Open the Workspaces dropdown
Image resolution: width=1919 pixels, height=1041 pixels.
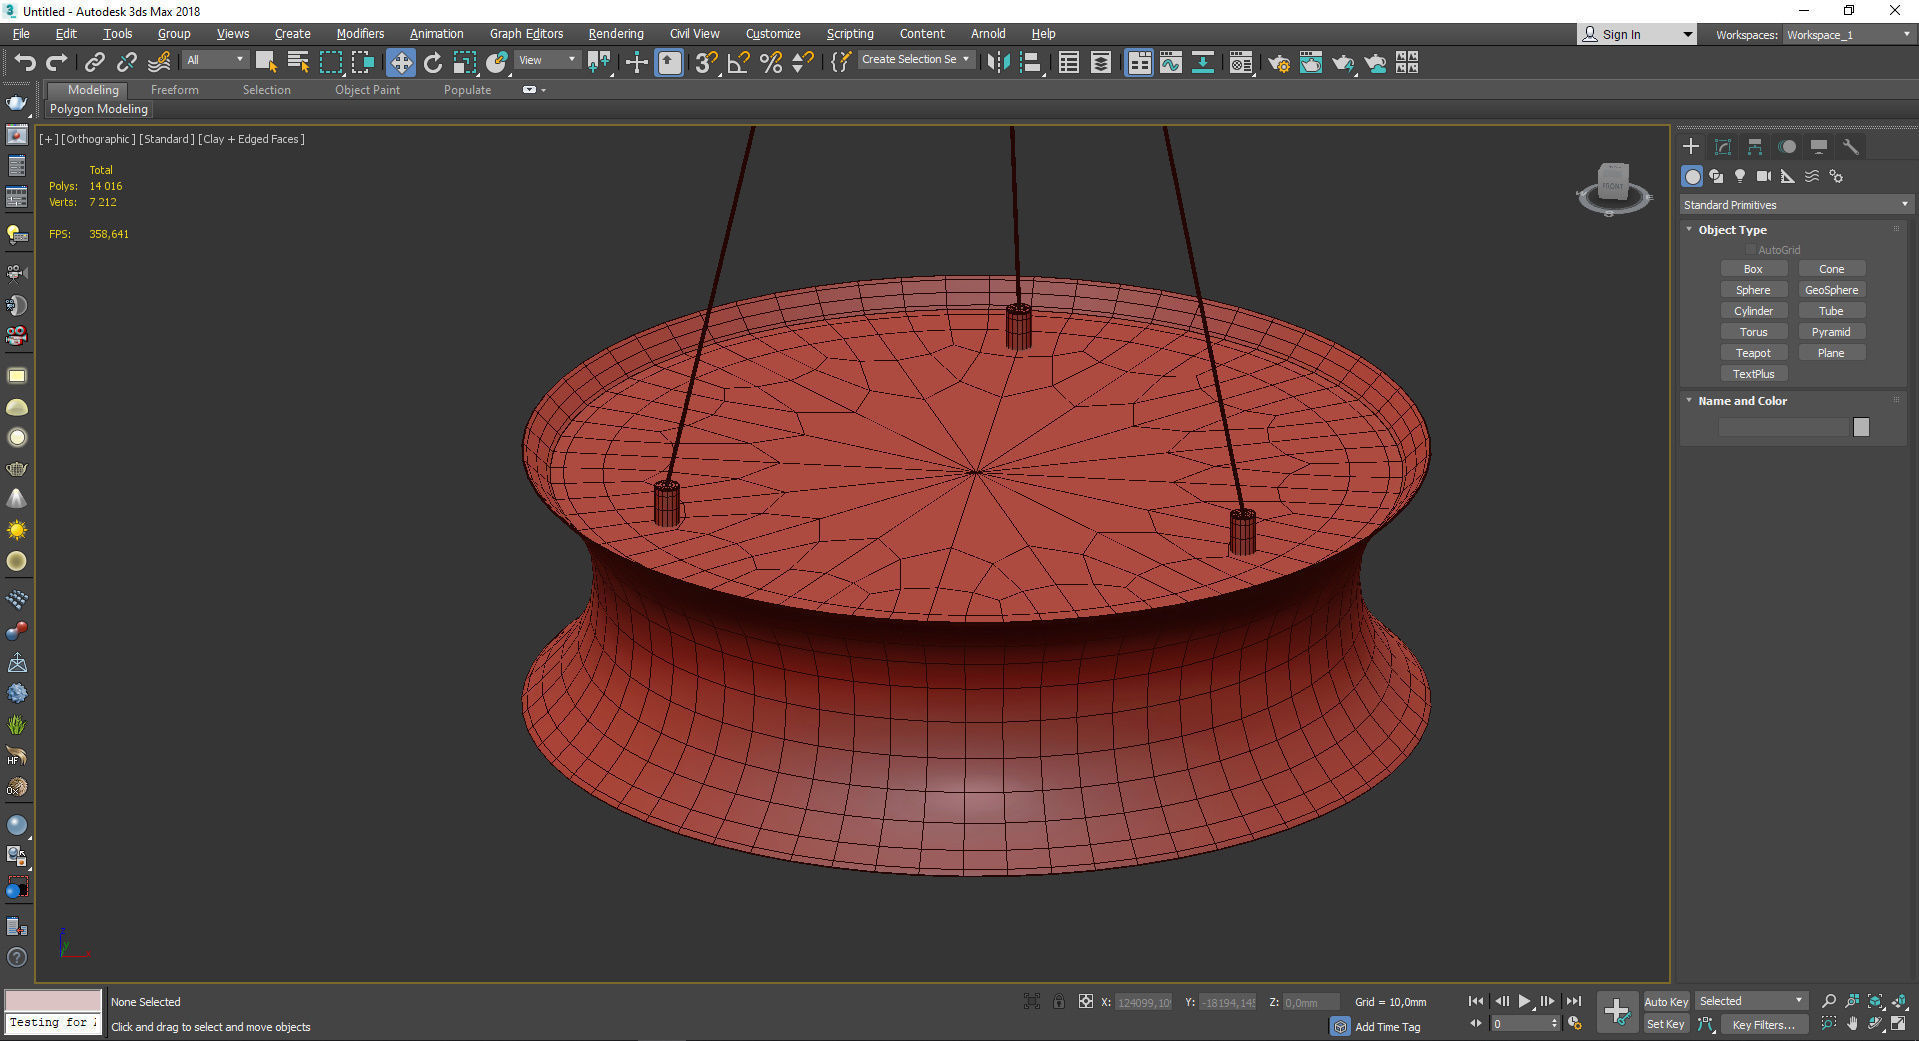tap(1848, 35)
